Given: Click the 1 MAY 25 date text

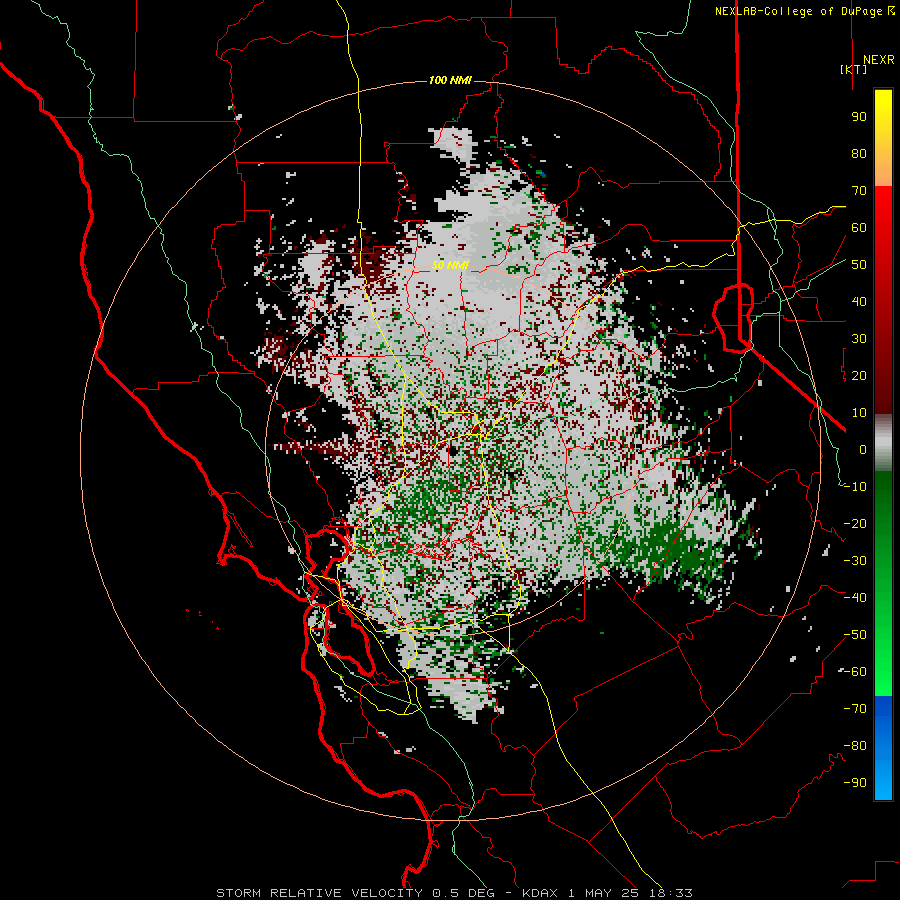Looking at the screenshot, I should (603, 893).
